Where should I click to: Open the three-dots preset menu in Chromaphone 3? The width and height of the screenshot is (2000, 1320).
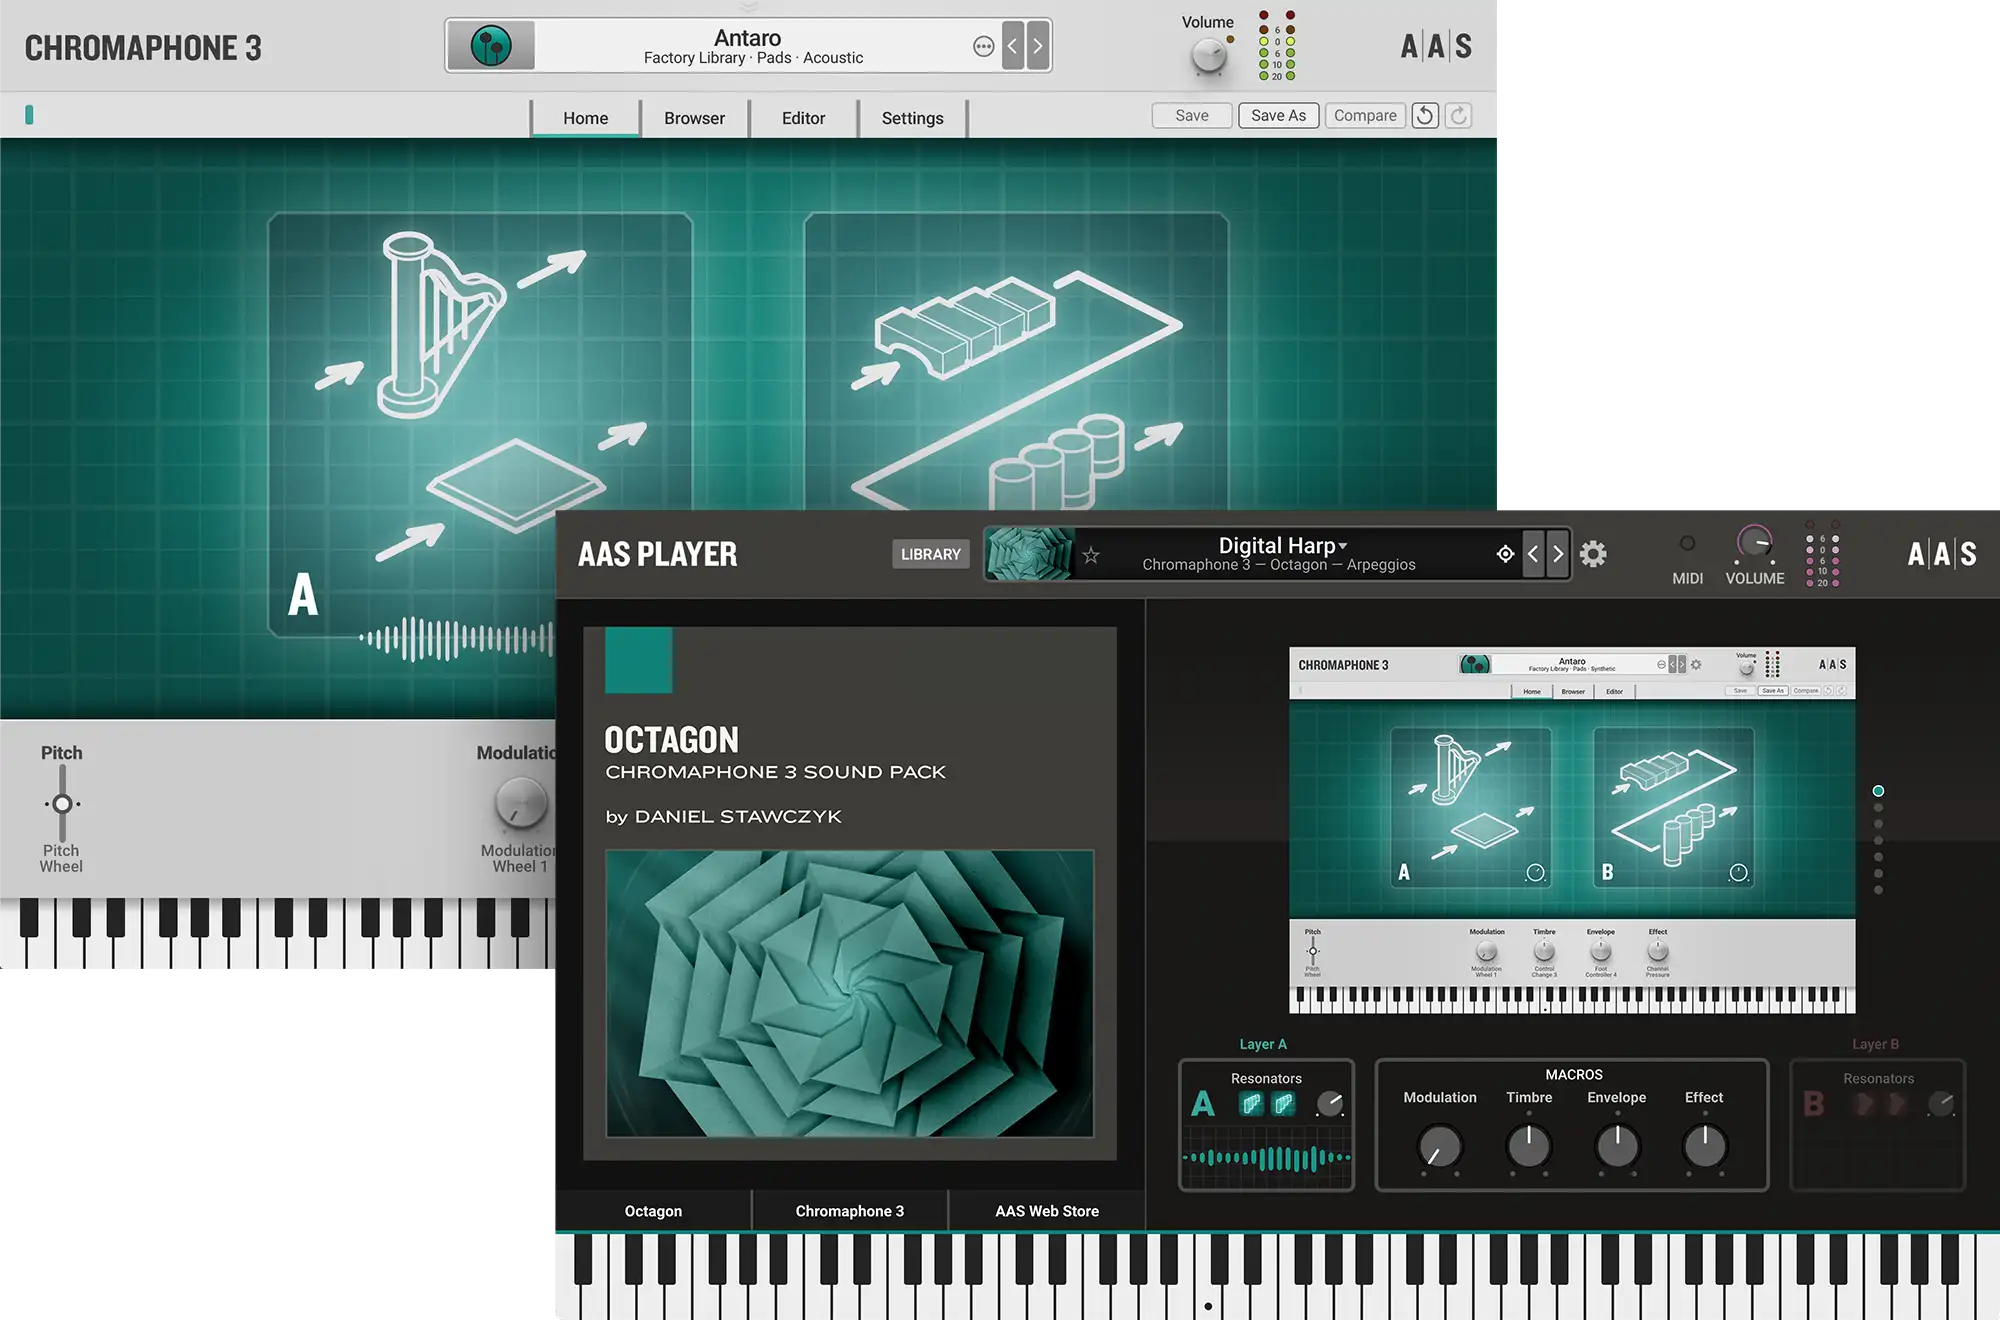click(983, 46)
